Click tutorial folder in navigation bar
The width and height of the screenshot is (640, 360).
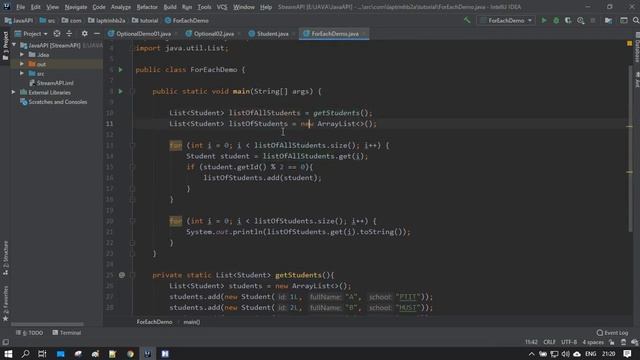(146, 20)
